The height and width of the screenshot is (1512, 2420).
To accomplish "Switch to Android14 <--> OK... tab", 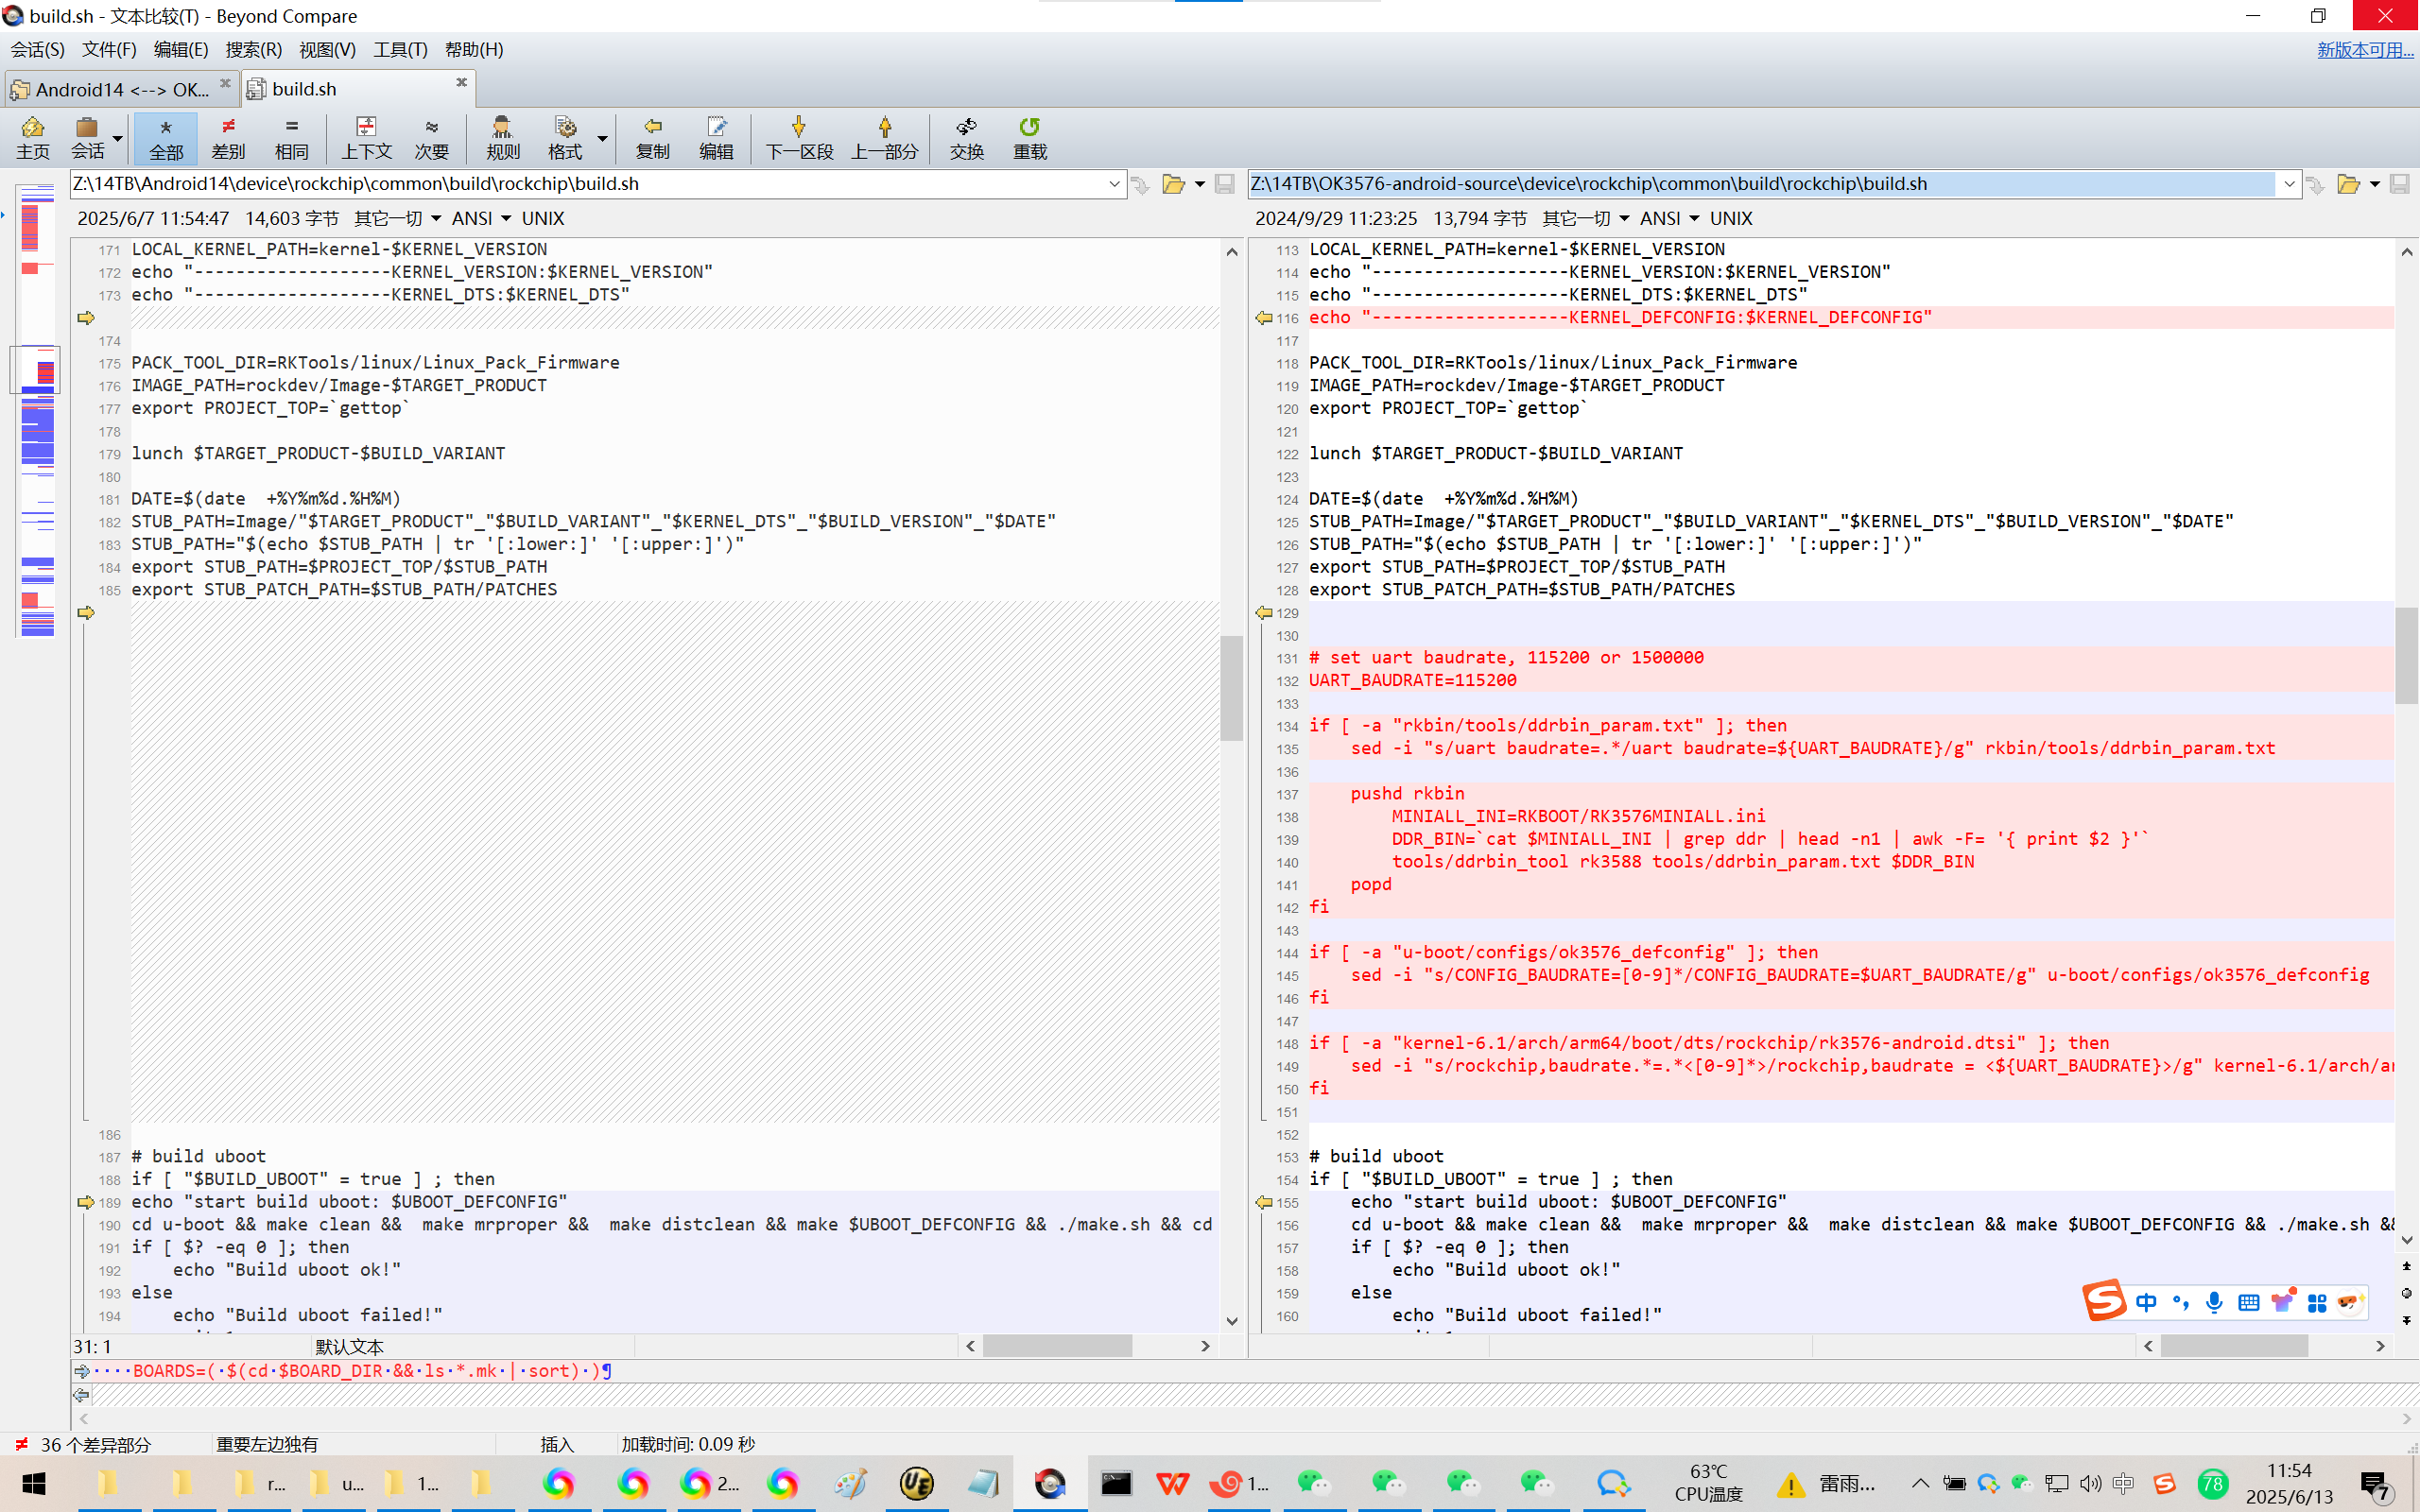I will (120, 89).
